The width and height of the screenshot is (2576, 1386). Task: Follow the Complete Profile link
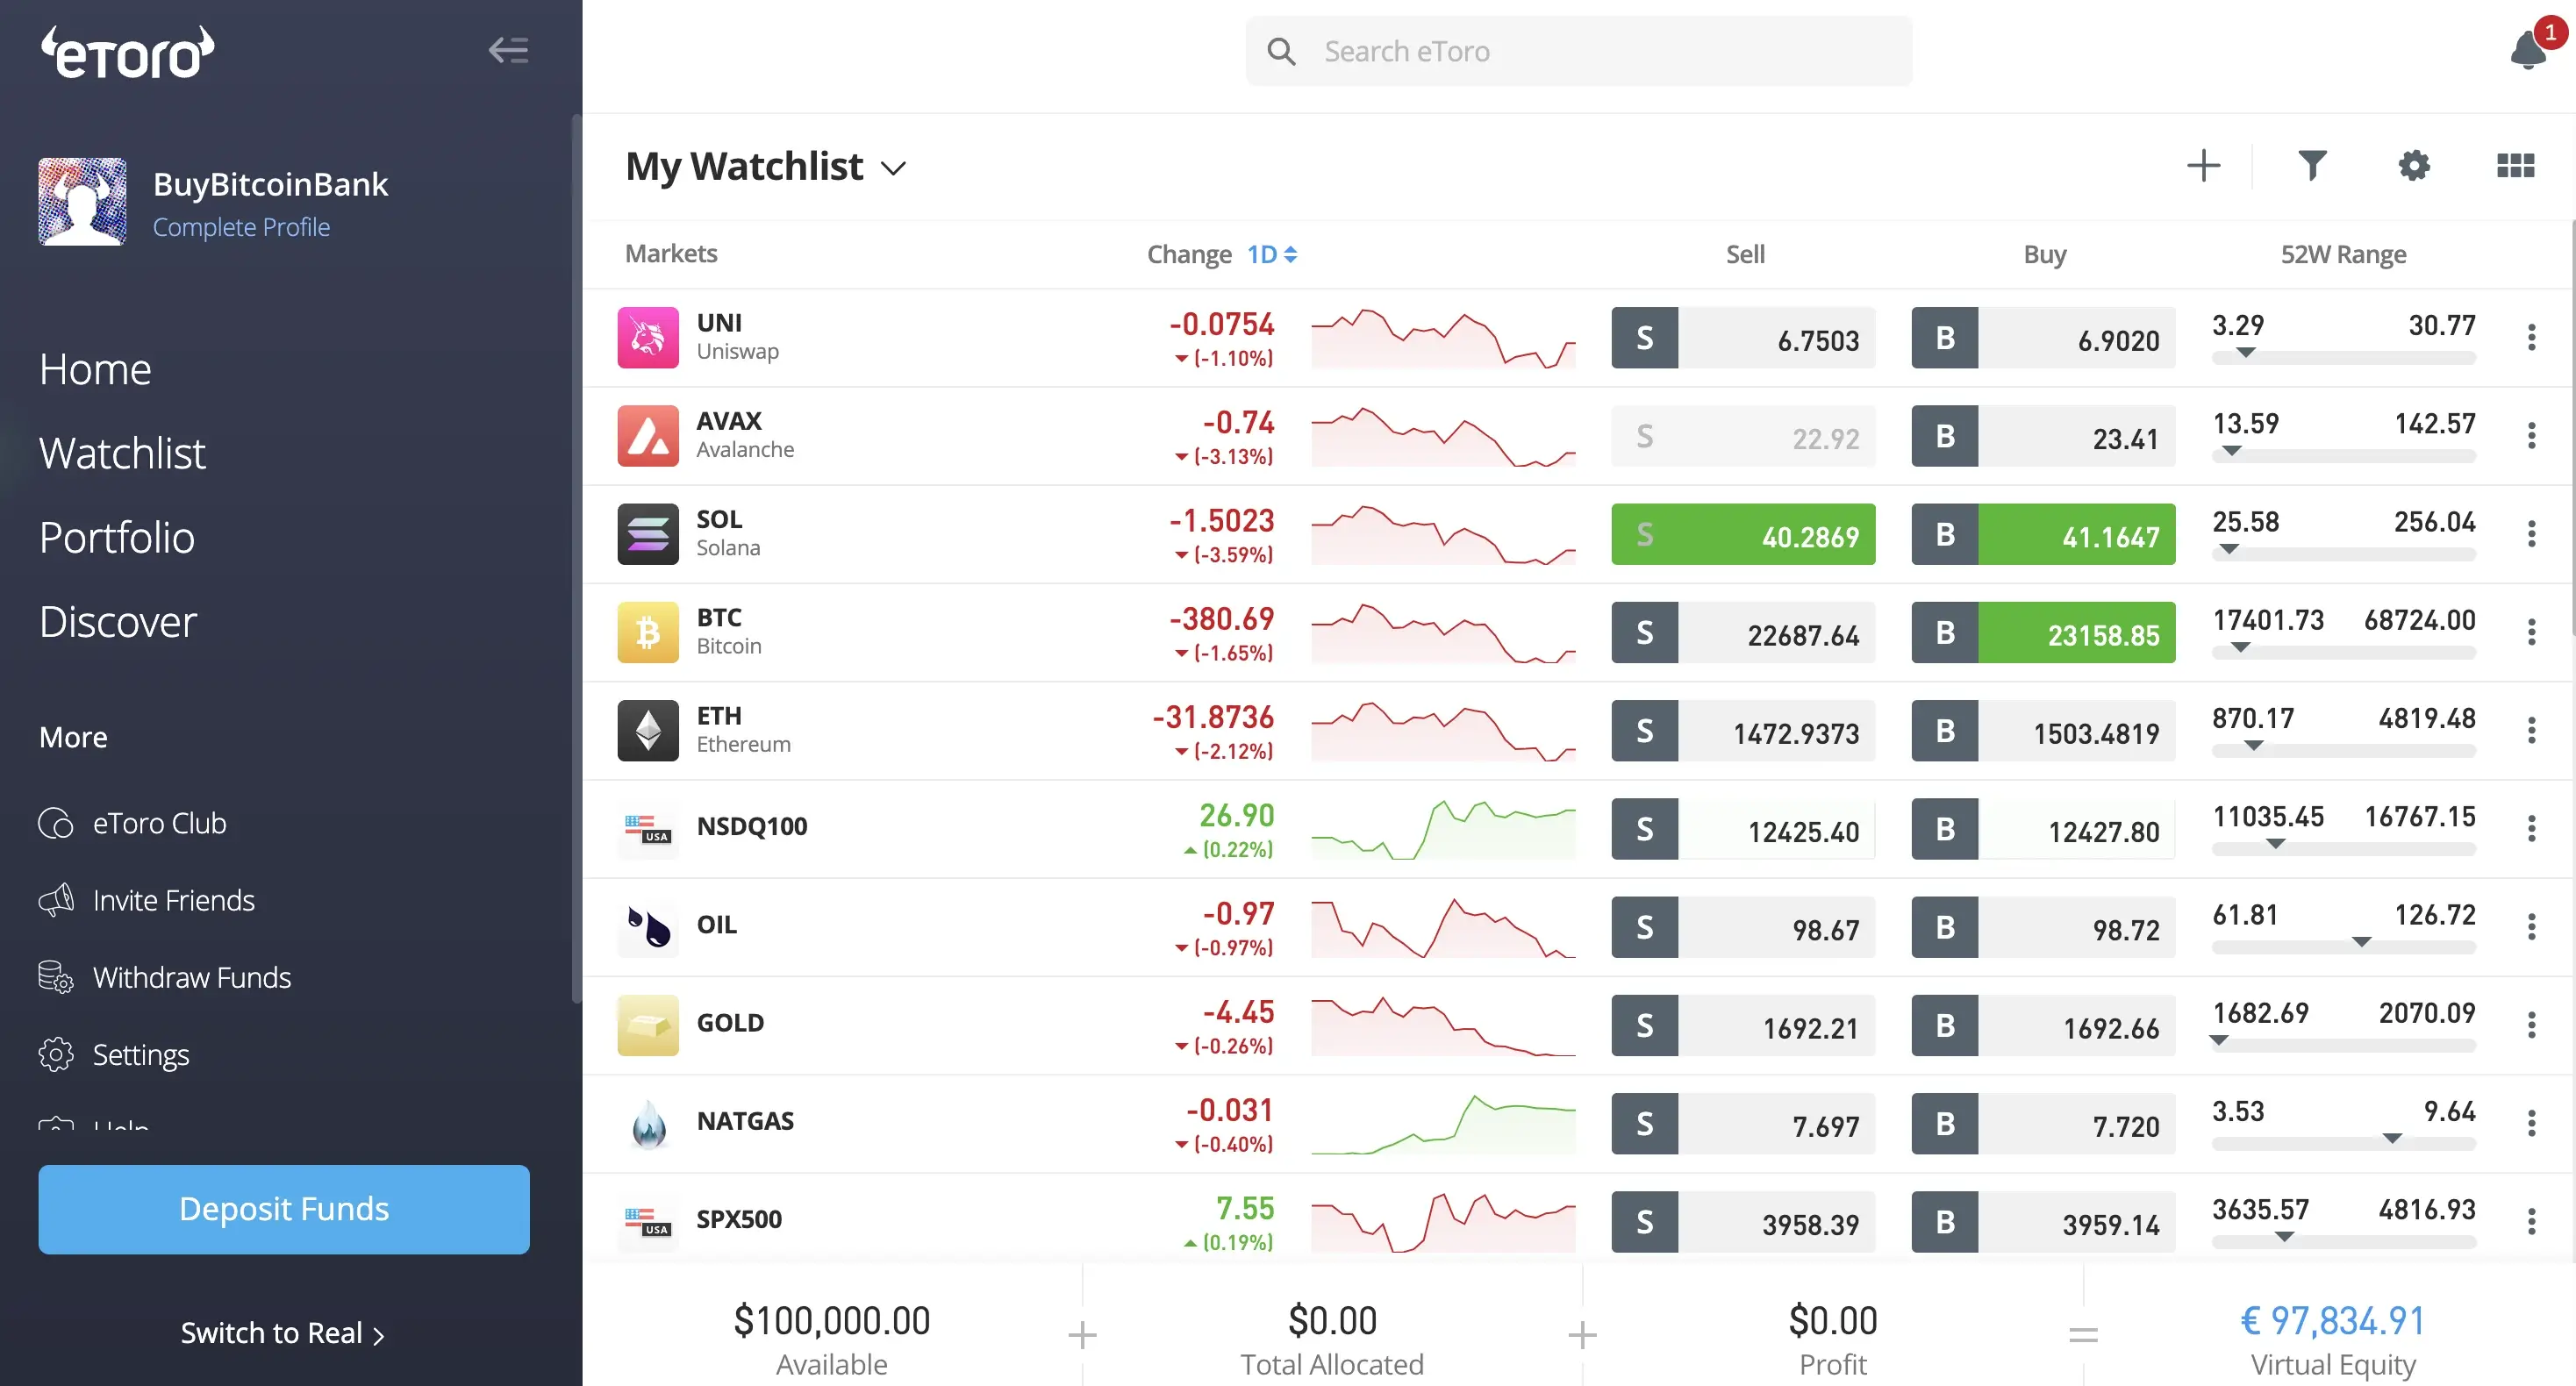click(241, 227)
